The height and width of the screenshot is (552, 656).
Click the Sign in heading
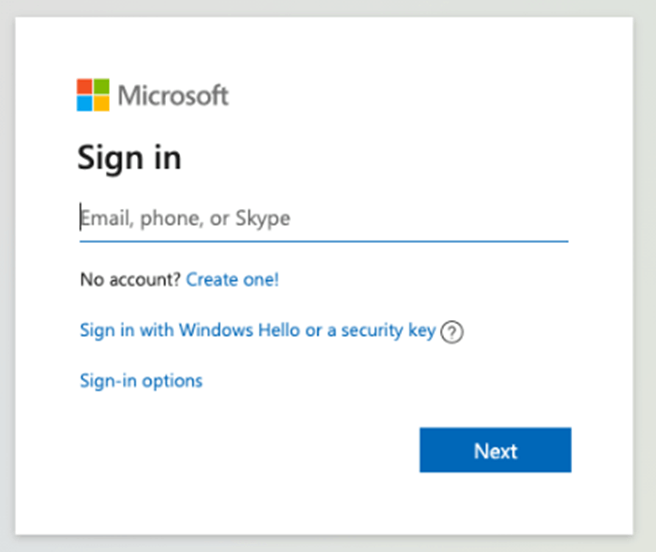pyautogui.click(x=129, y=158)
